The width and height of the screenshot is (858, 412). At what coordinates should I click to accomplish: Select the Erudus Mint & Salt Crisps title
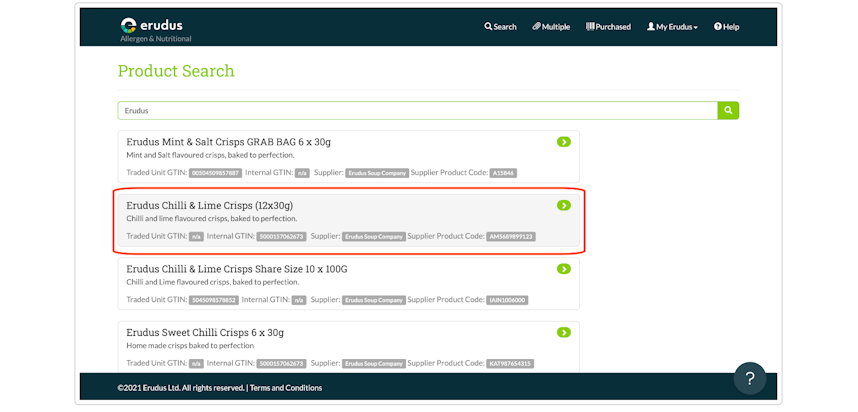pyautogui.click(x=229, y=142)
